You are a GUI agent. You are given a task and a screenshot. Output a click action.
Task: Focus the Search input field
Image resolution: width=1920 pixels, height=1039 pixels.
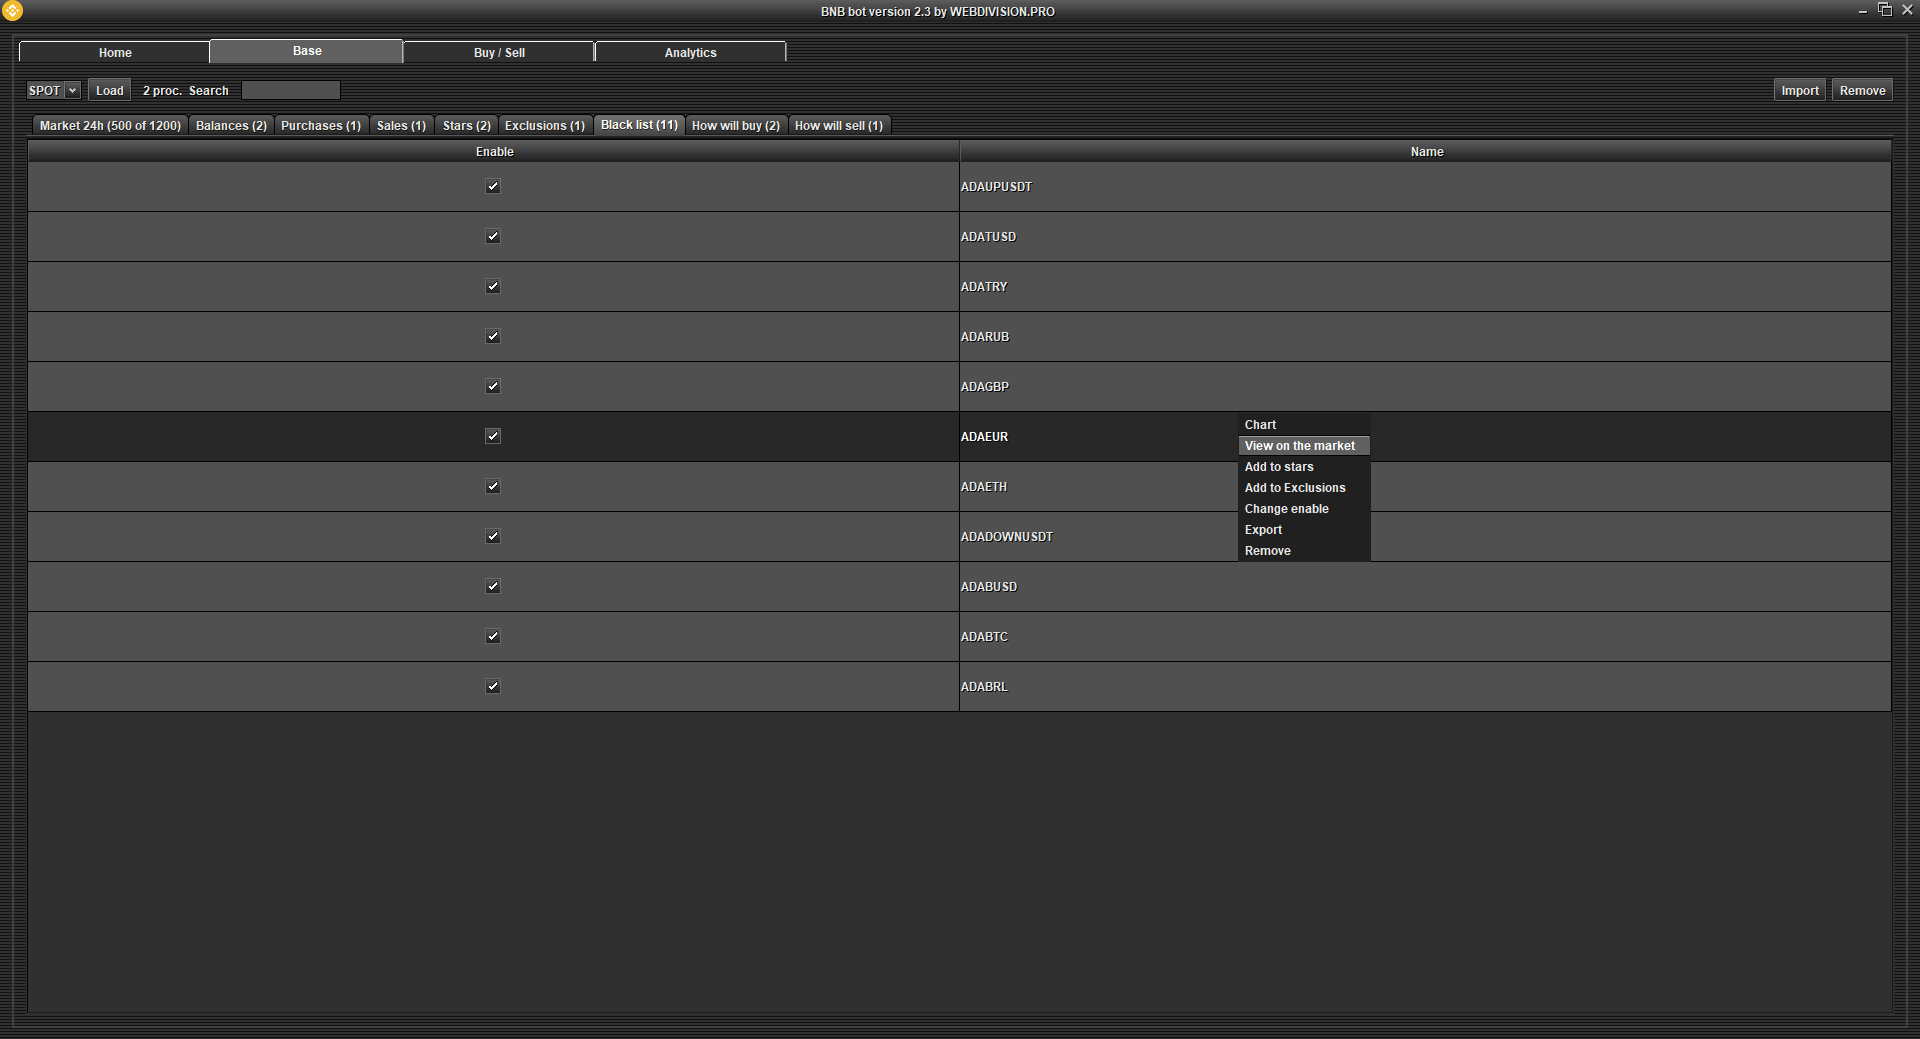[291, 90]
